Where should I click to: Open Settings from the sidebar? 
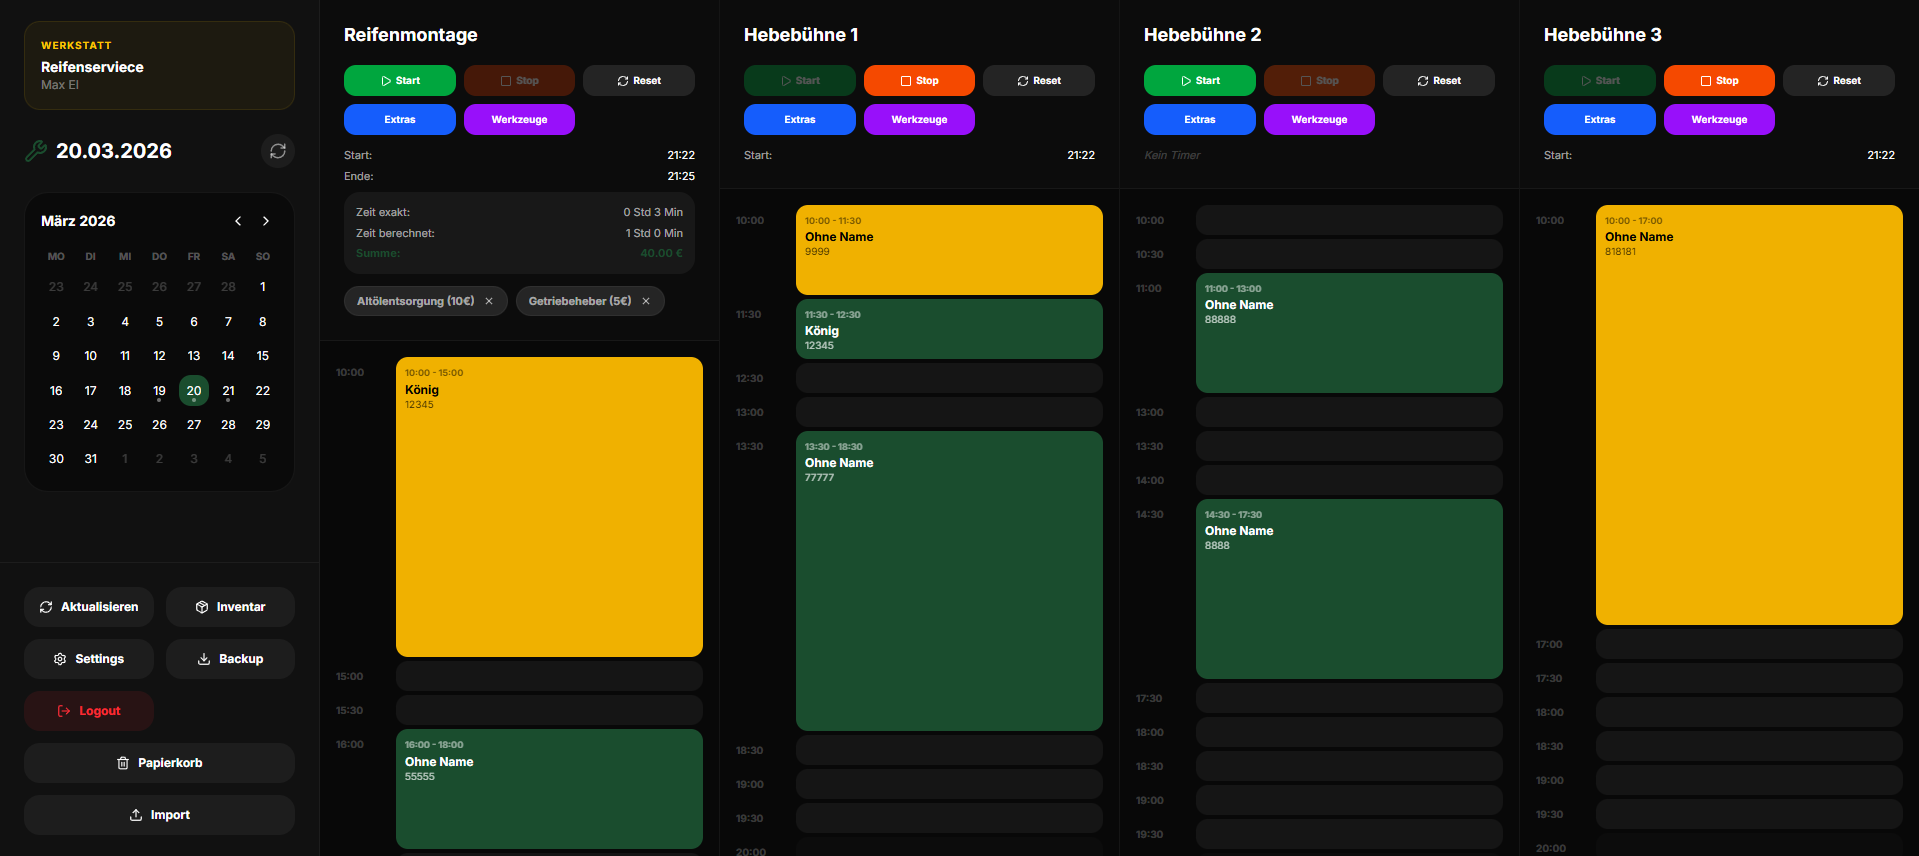coord(89,659)
